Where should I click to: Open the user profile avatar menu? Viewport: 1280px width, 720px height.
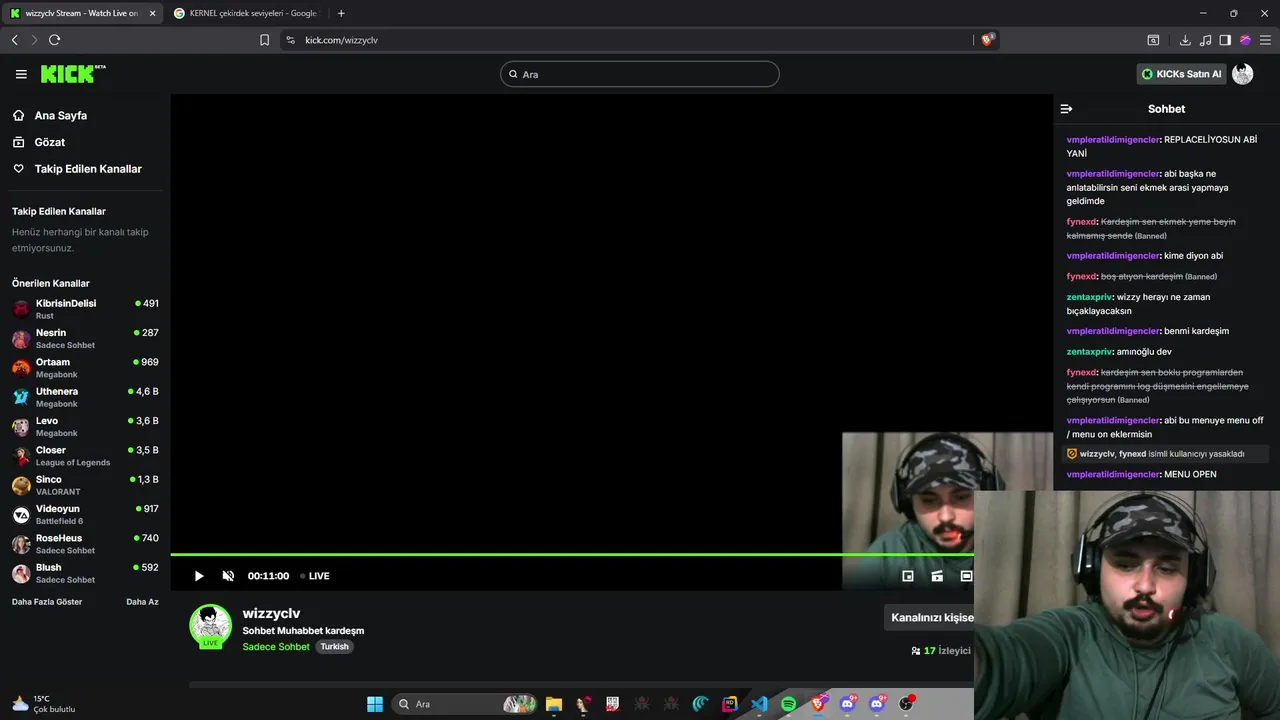tap(1243, 74)
